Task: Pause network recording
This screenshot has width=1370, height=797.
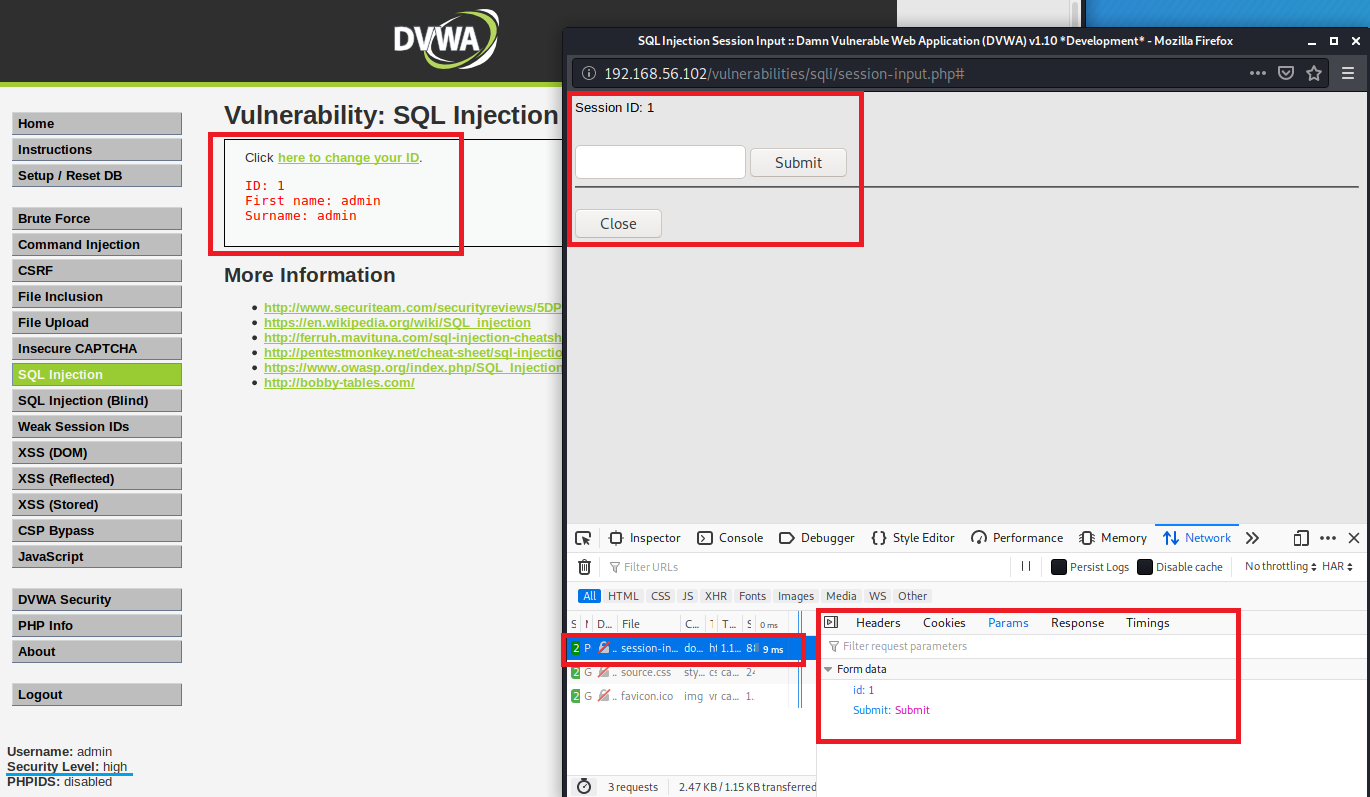Action: coord(1026,567)
